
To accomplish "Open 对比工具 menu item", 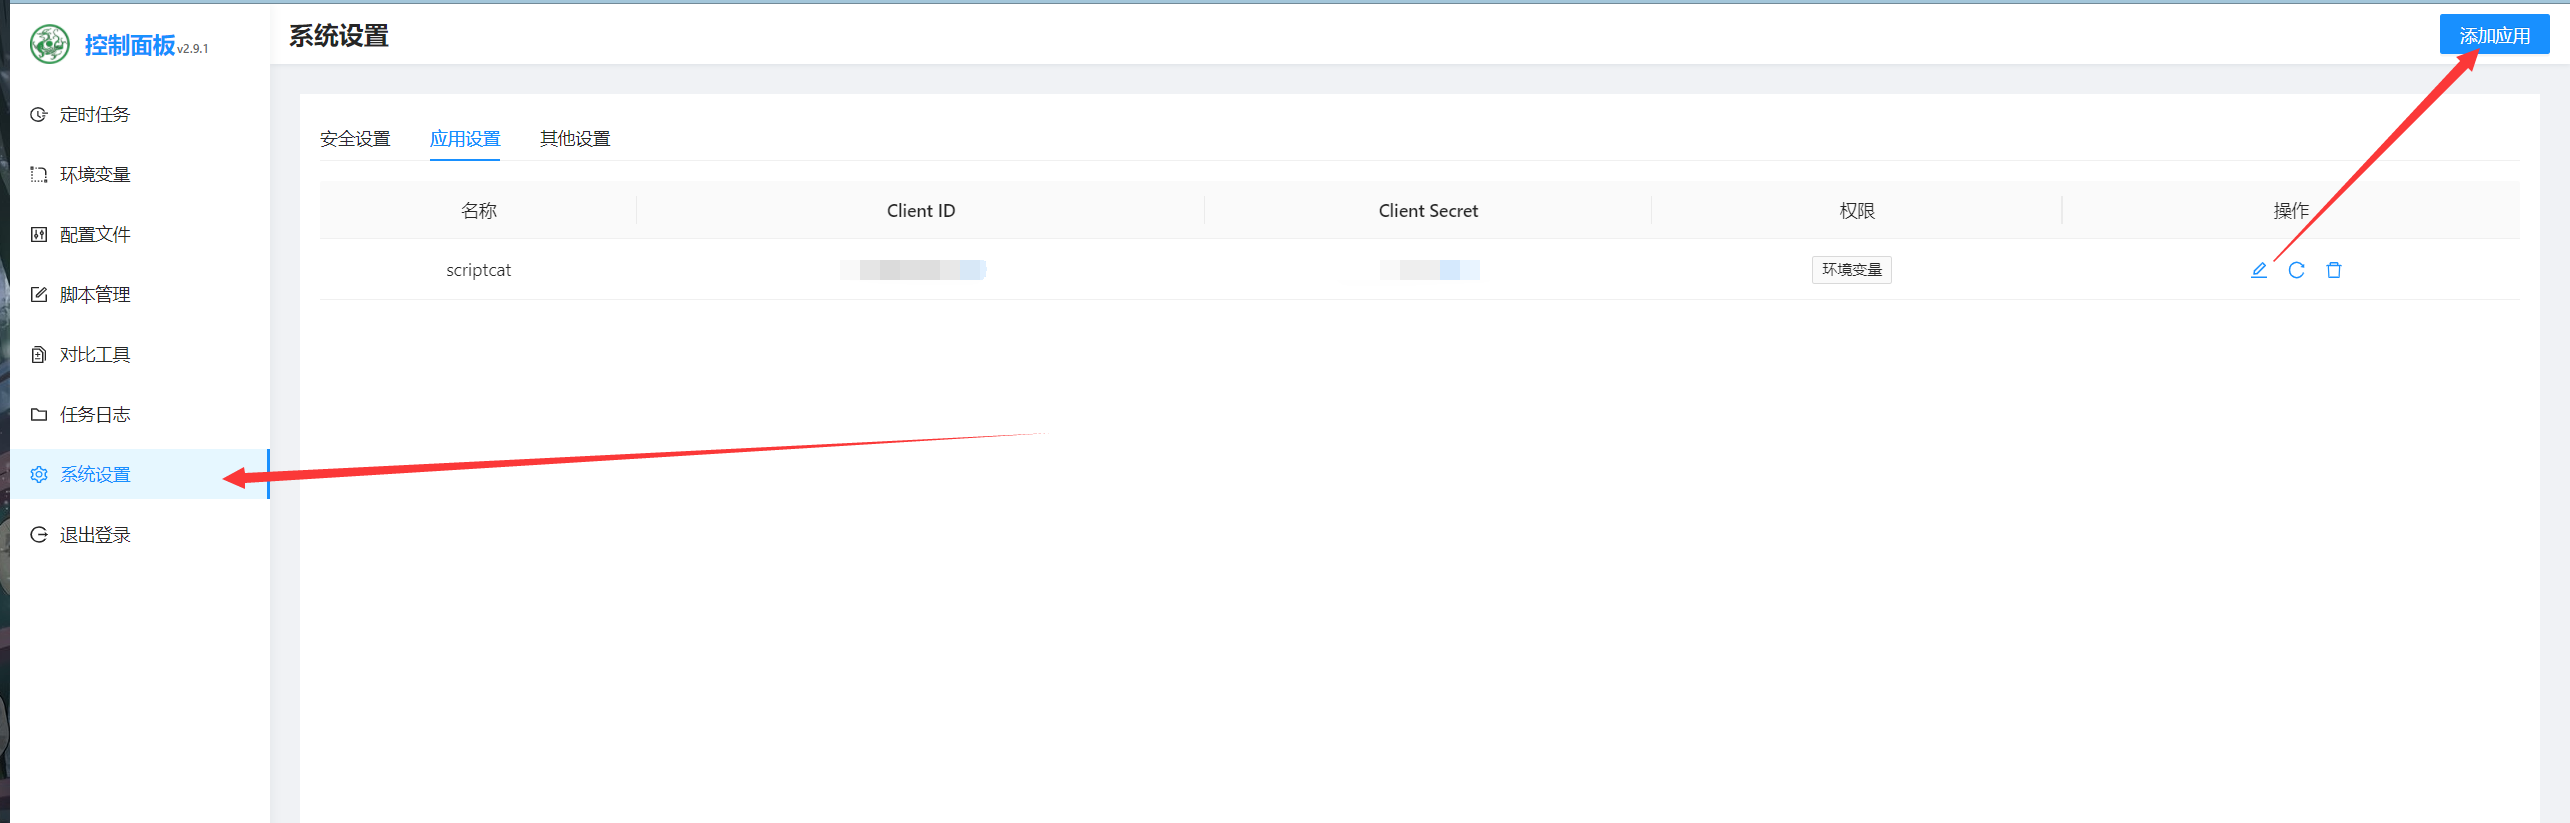I will point(140,355).
